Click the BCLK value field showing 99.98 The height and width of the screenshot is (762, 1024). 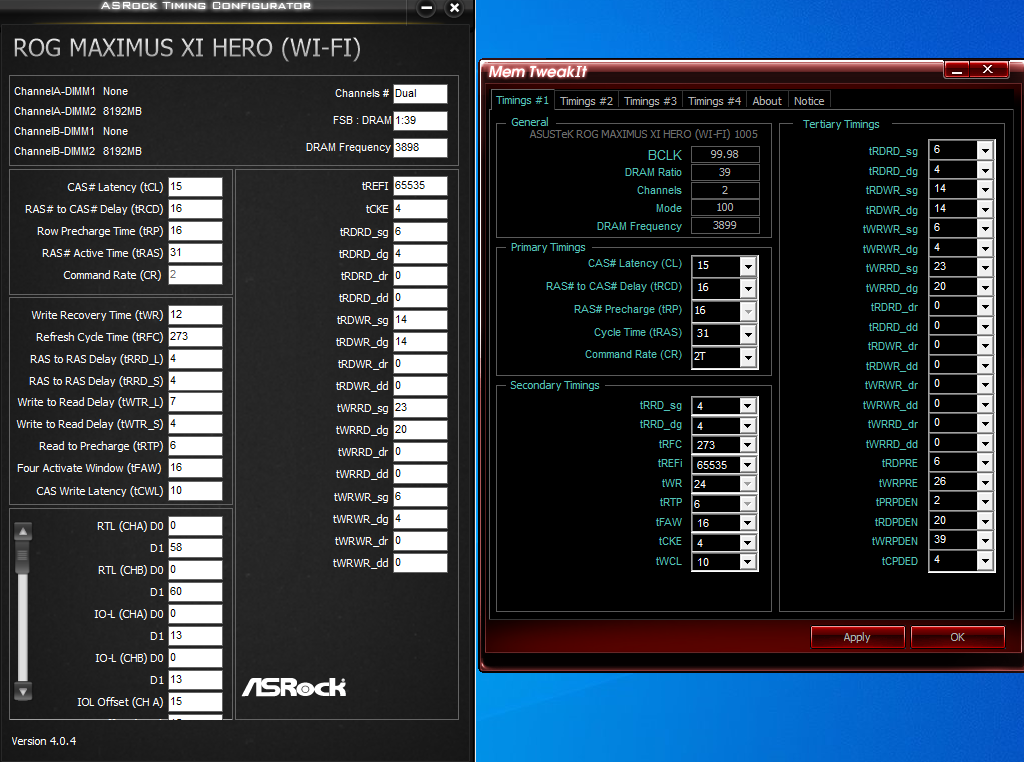click(725, 154)
